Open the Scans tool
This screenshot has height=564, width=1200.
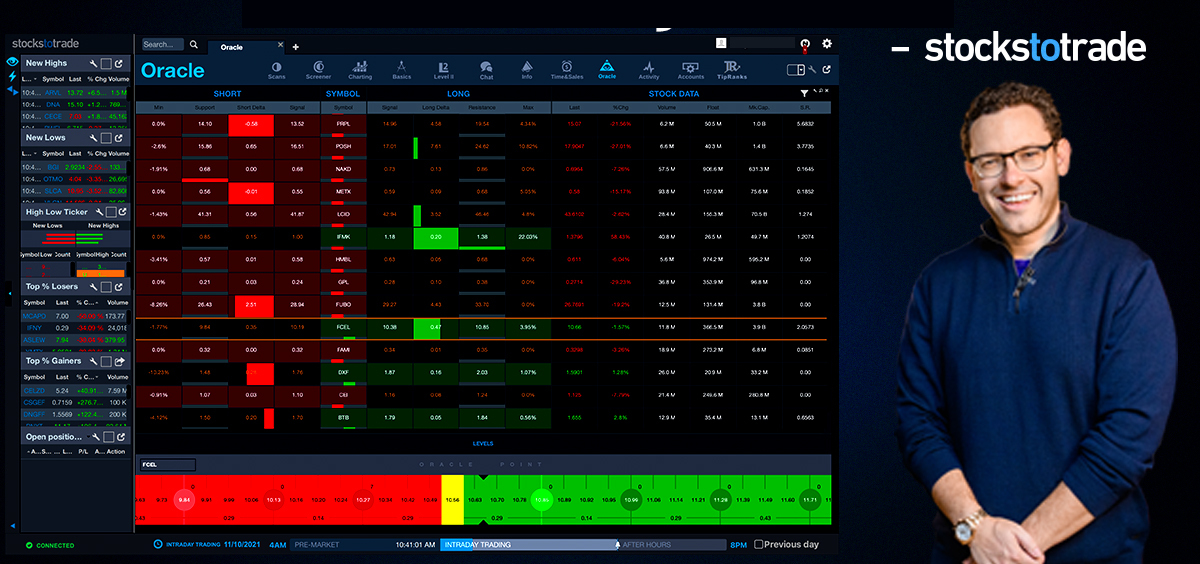pos(276,69)
